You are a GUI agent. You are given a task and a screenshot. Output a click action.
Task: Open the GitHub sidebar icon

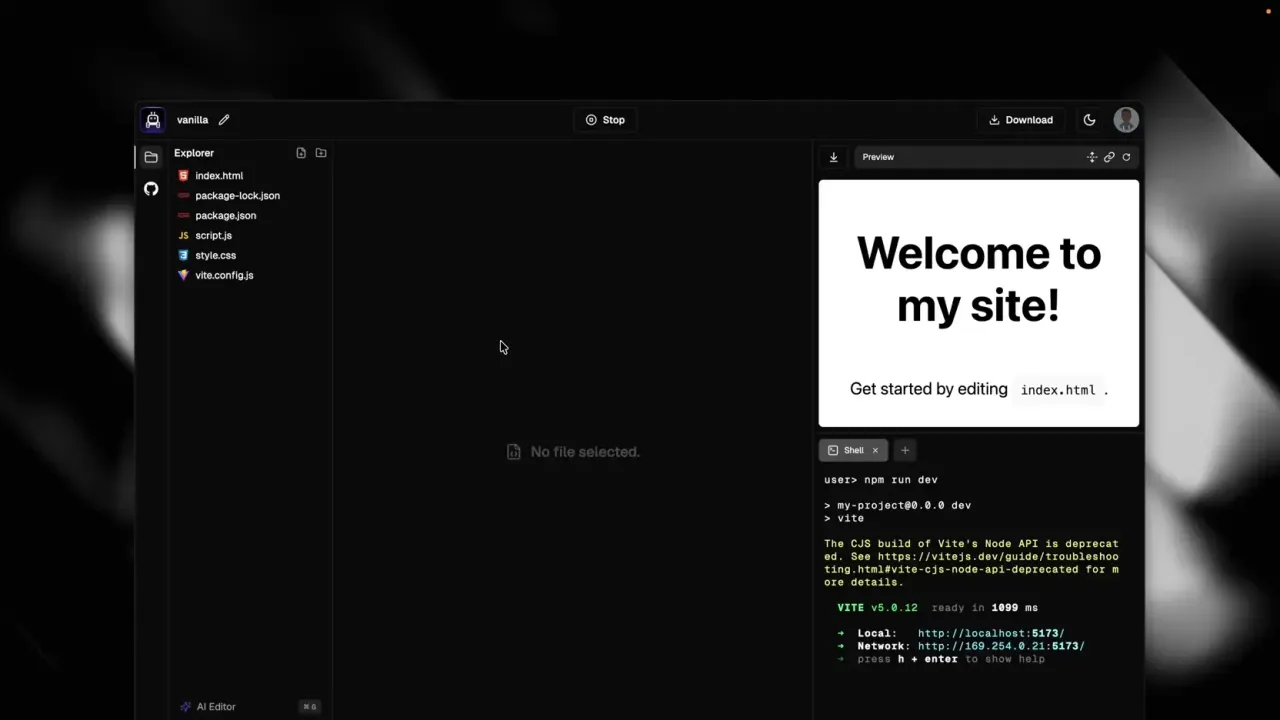point(151,189)
